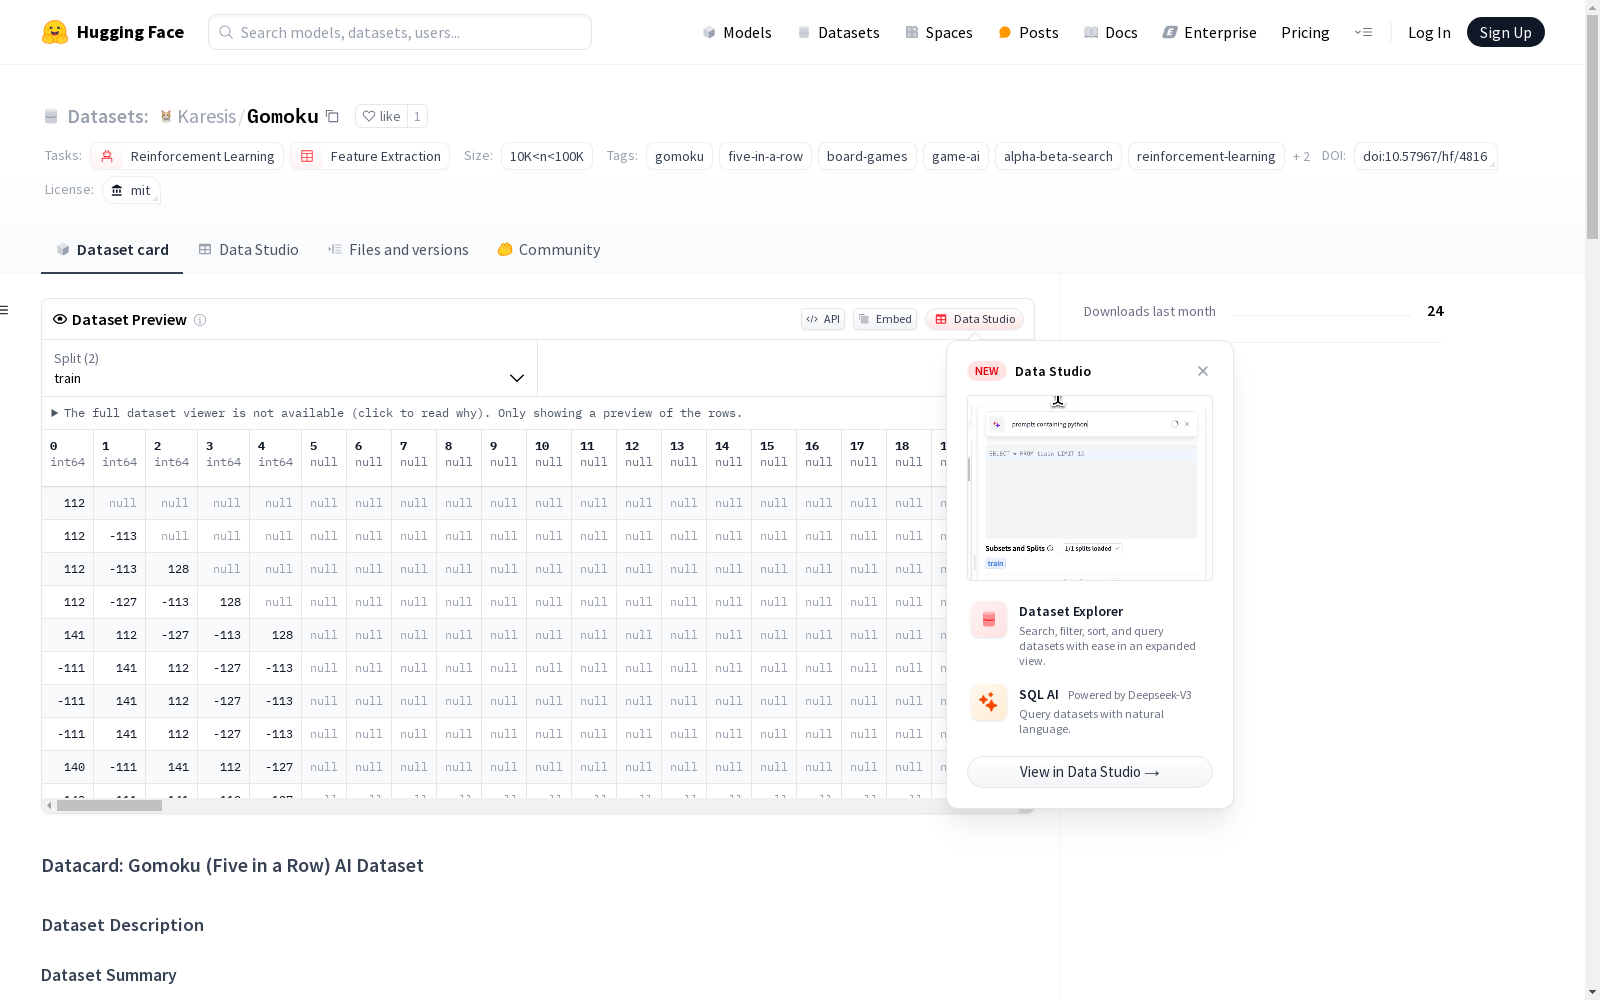1600x1000 pixels.
Task: Expand the full dataset viewer not available notice
Action: click(397, 413)
